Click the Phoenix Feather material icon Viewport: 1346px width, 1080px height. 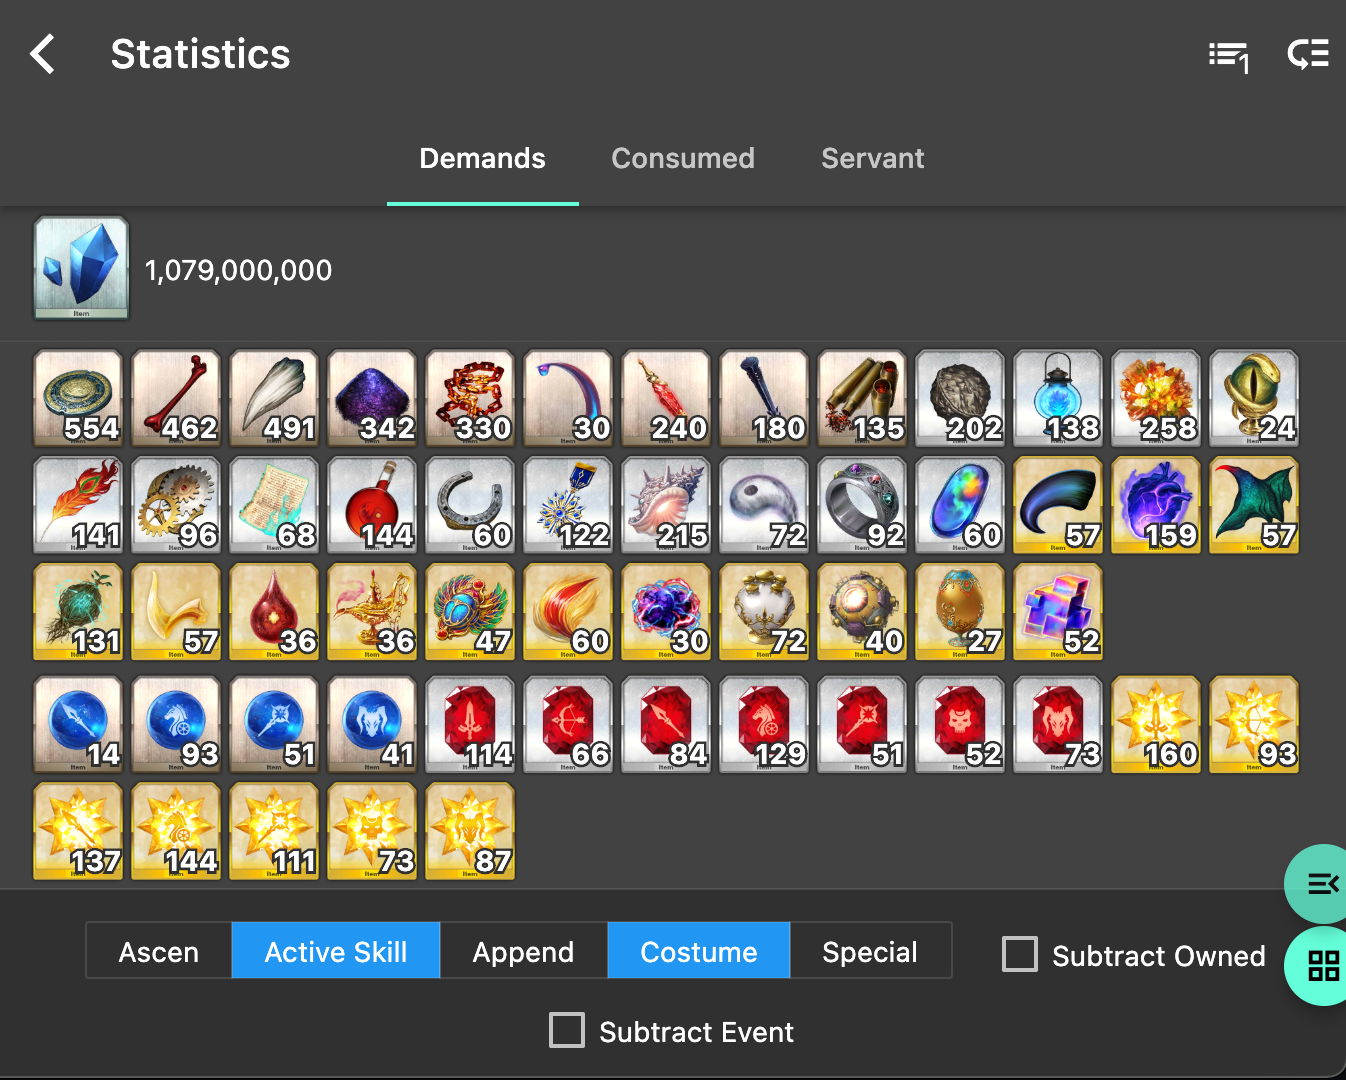point(78,505)
